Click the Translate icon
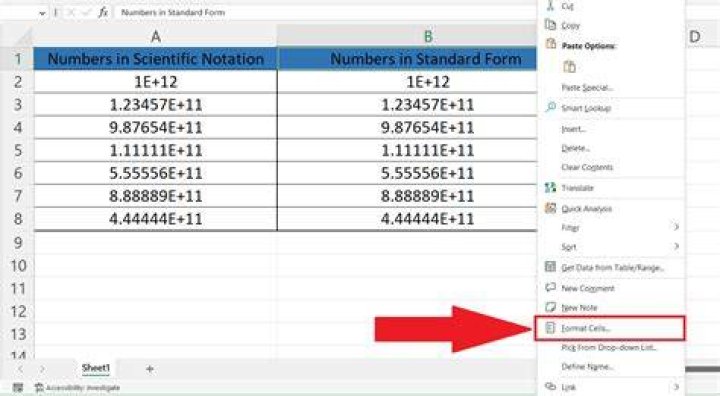Image resolution: width=720 pixels, height=396 pixels. pyautogui.click(x=550, y=187)
